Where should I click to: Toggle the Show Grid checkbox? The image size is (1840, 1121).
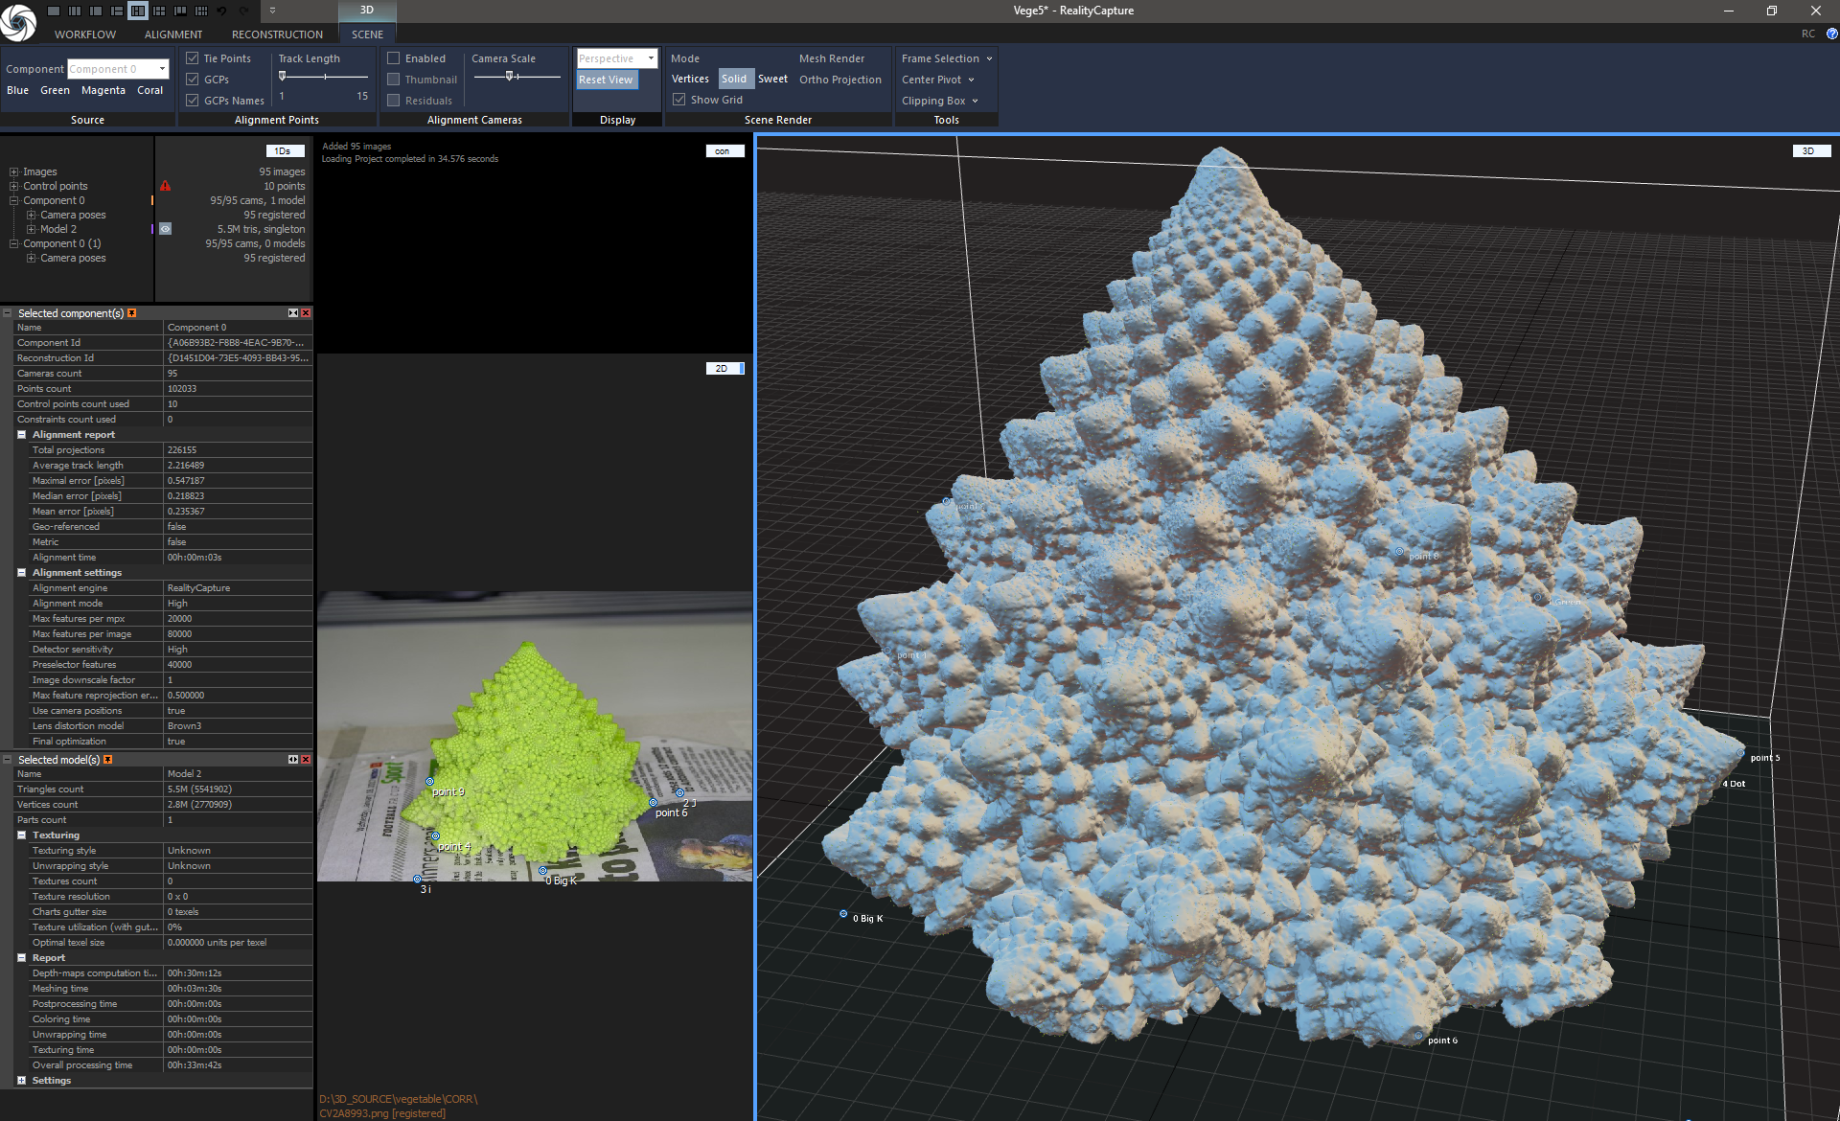680,99
